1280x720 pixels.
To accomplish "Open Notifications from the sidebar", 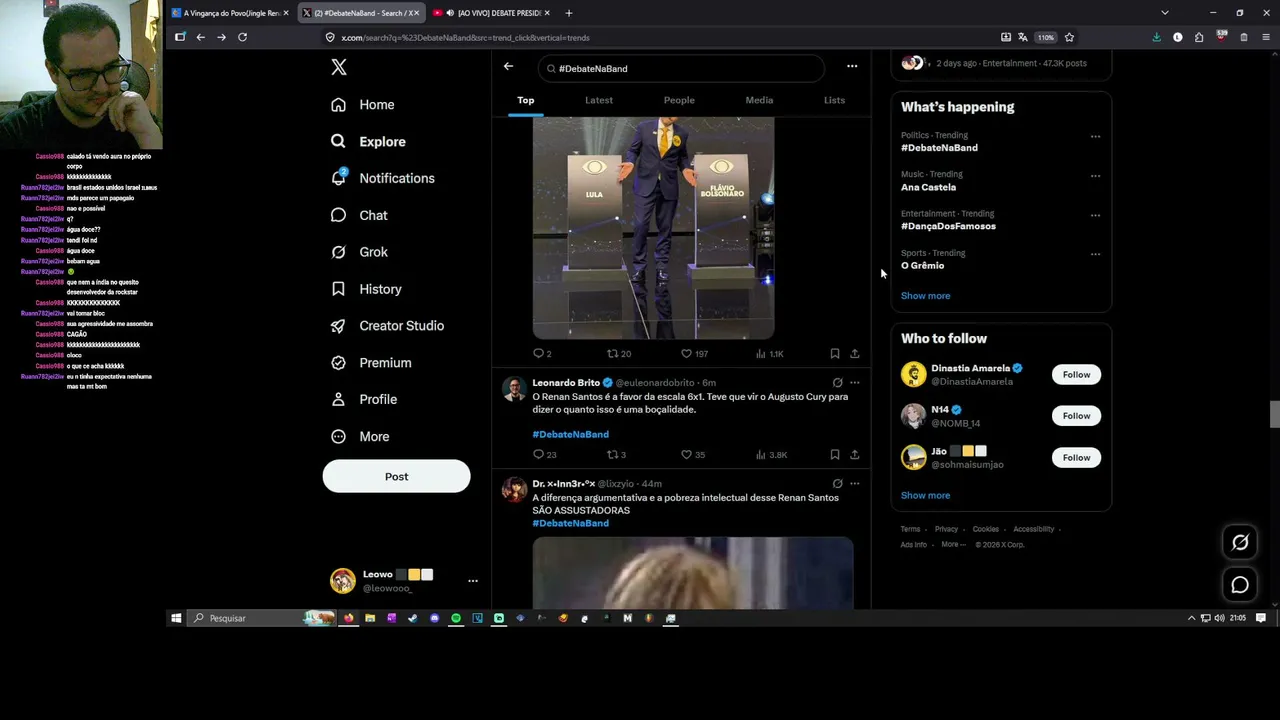I will [383, 178].
